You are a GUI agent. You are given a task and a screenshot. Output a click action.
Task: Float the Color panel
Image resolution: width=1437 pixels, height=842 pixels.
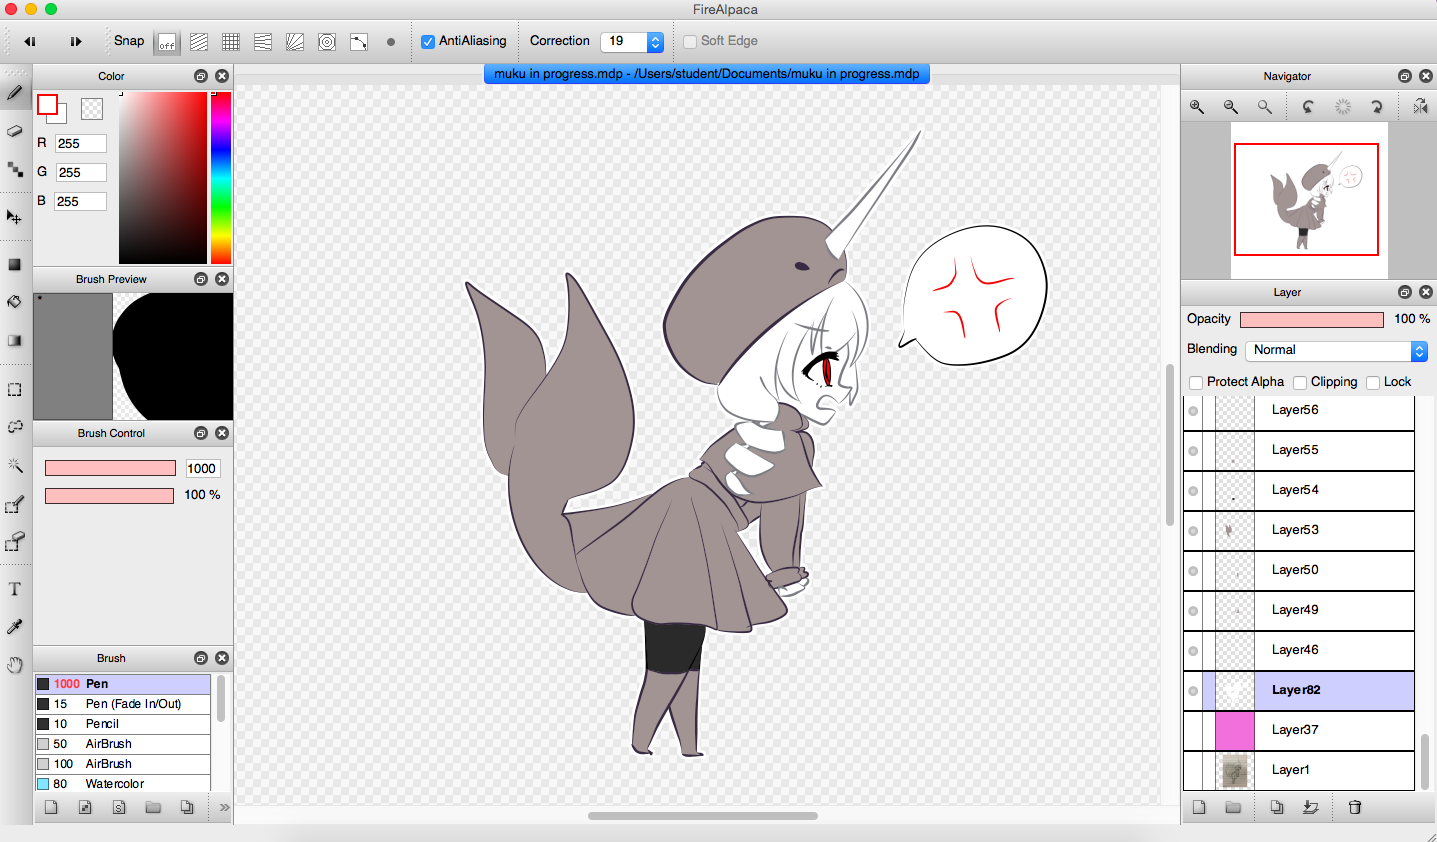[x=201, y=76]
